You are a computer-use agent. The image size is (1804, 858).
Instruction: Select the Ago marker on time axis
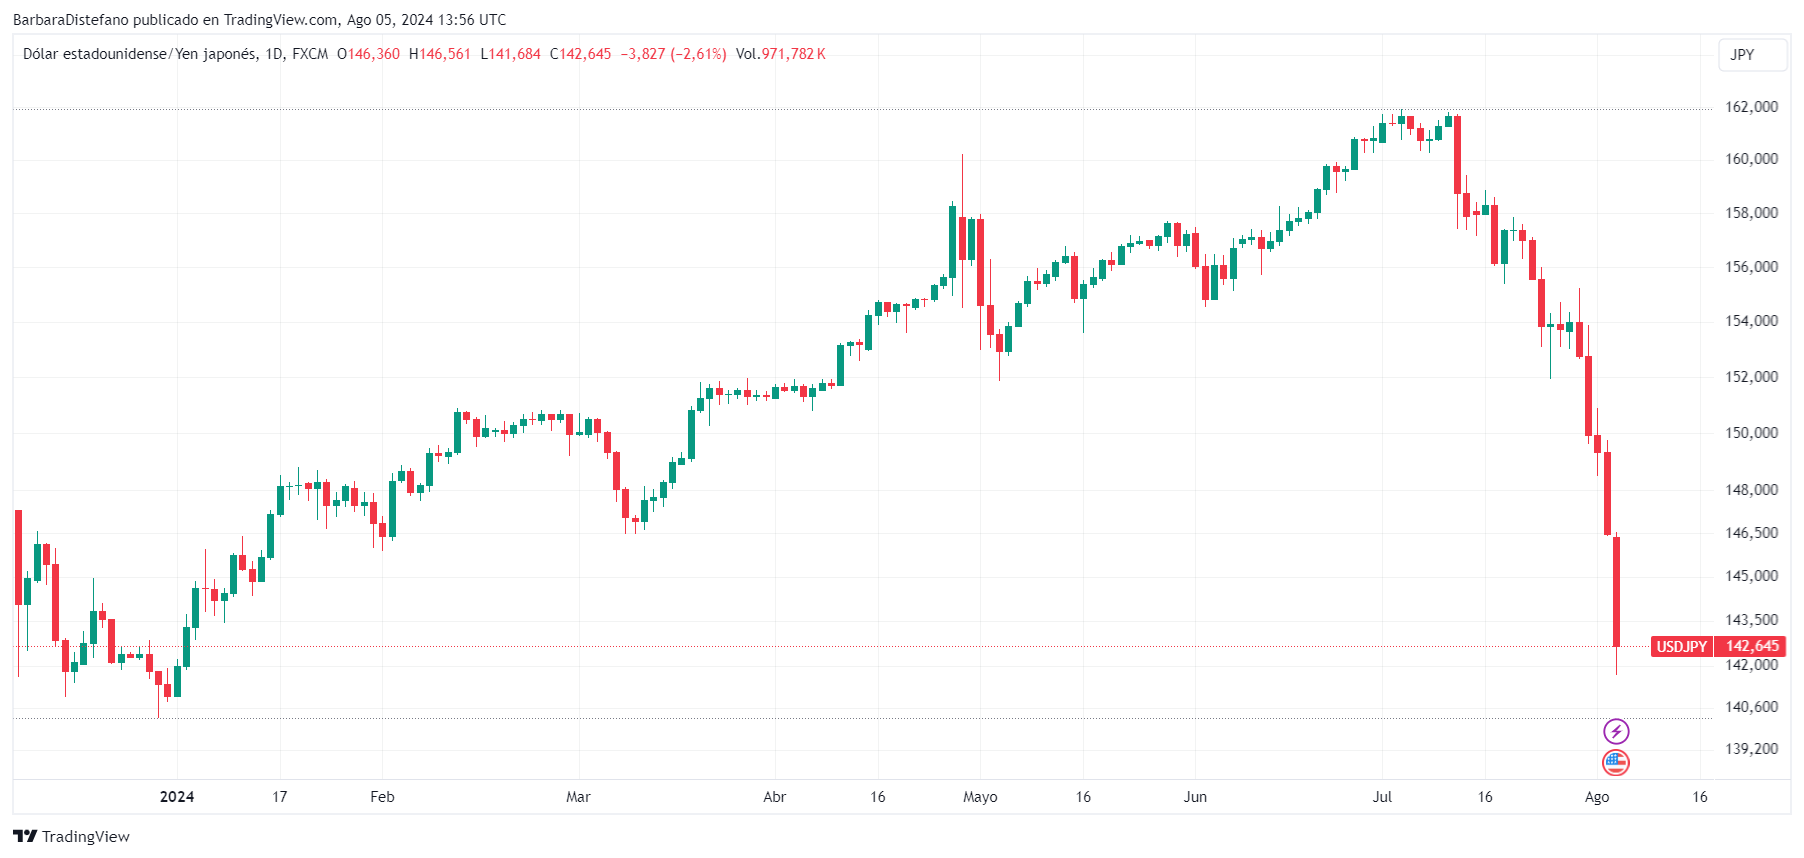(x=1597, y=797)
